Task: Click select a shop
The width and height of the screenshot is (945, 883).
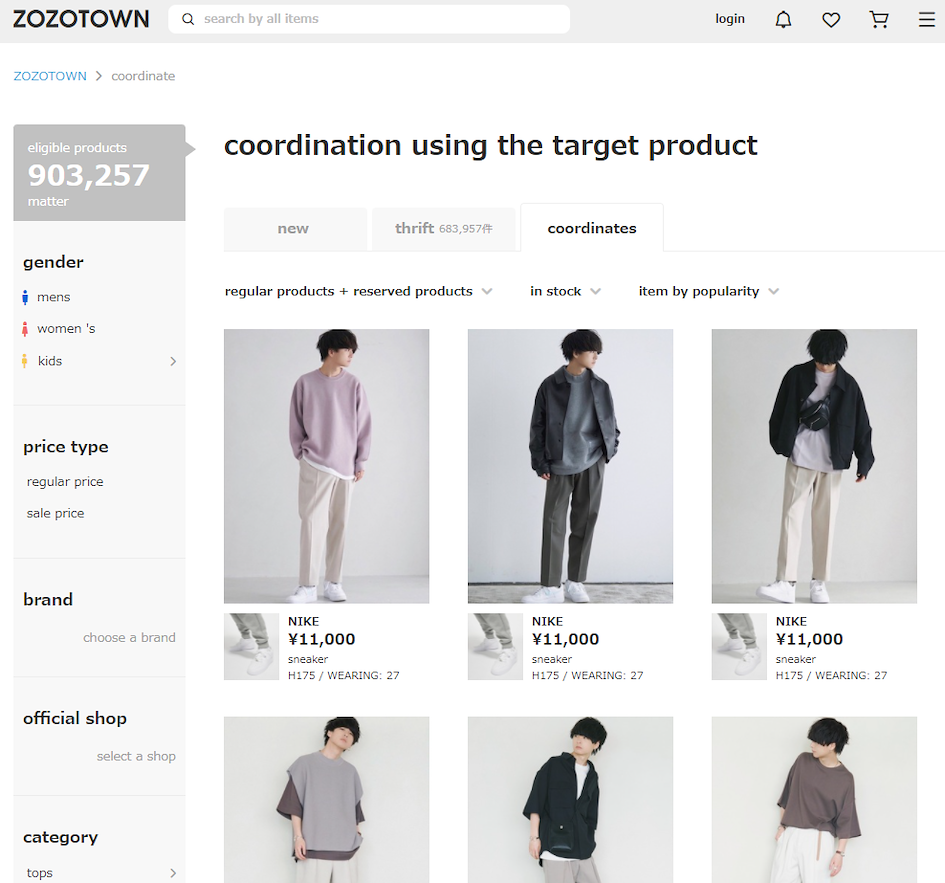Action: [x=136, y=756]
